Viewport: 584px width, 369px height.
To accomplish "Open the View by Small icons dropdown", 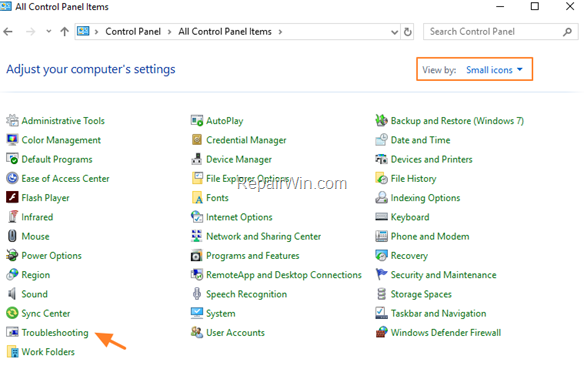I will tap(495, 70).
